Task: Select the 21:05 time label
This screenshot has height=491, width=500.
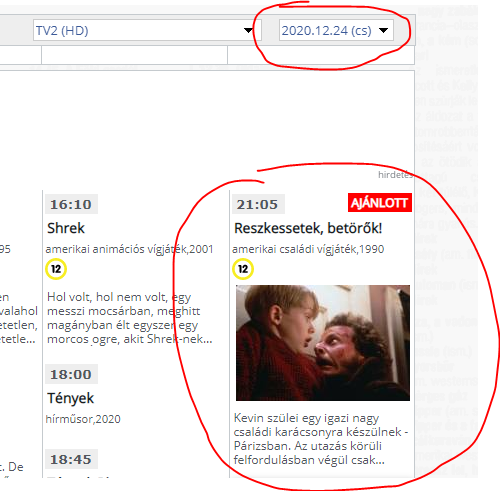Action: (x=258, y=204)
